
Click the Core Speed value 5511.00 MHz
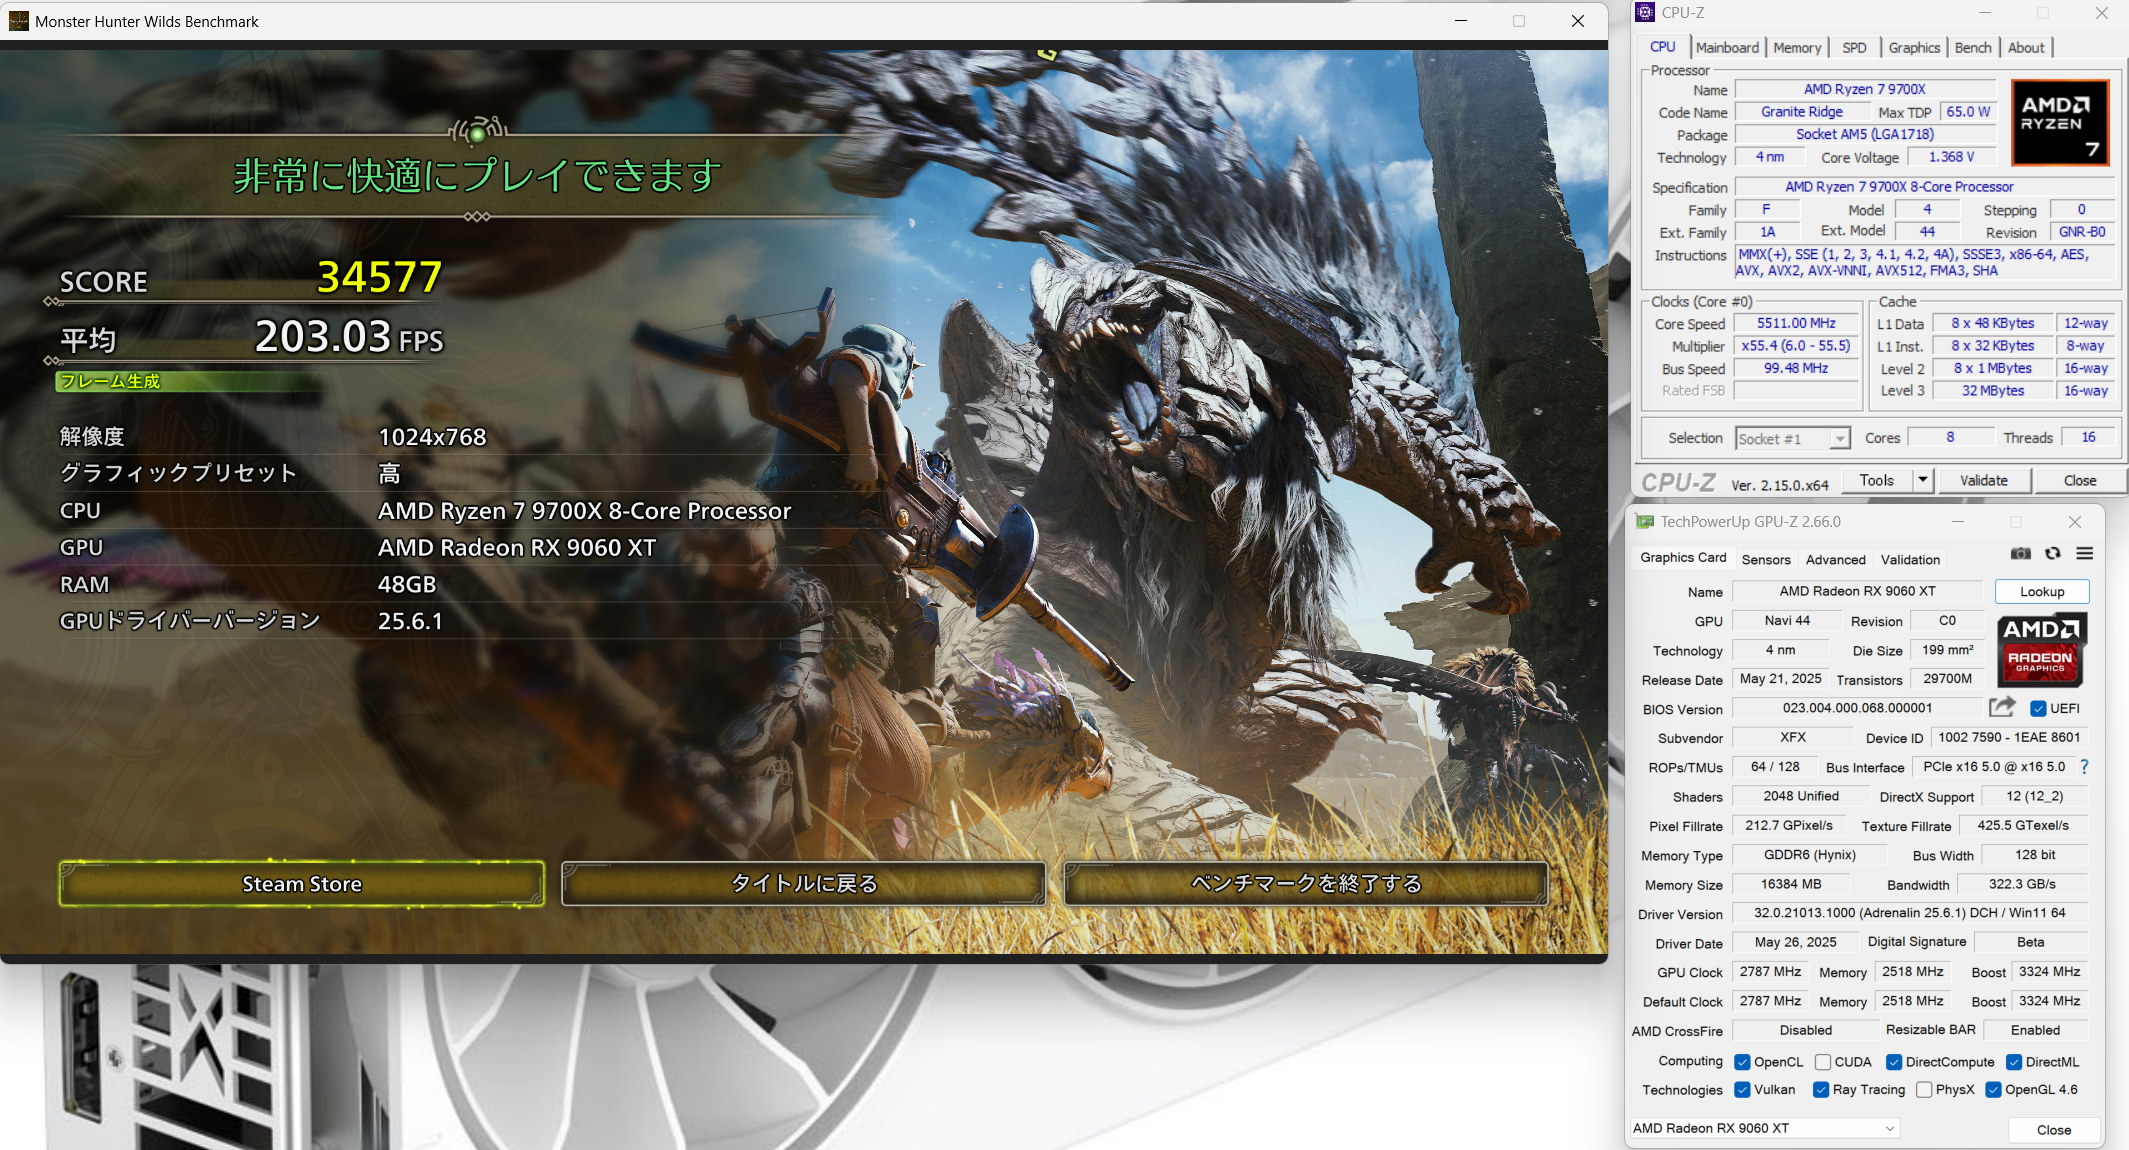(1796, 323)
